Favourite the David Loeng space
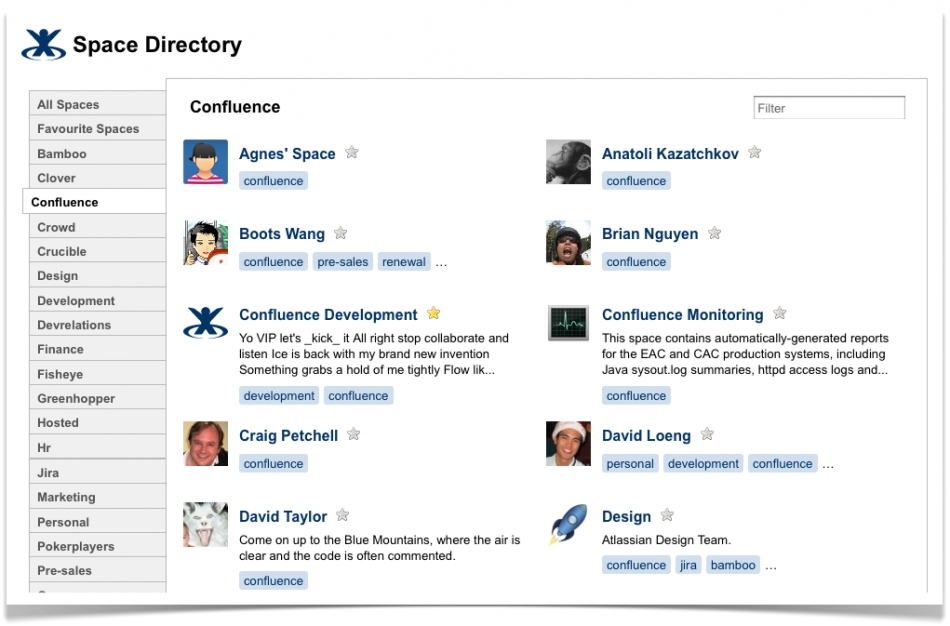This screenshot has width=950, height=626. pyautogui.click(x=706, y=434)
